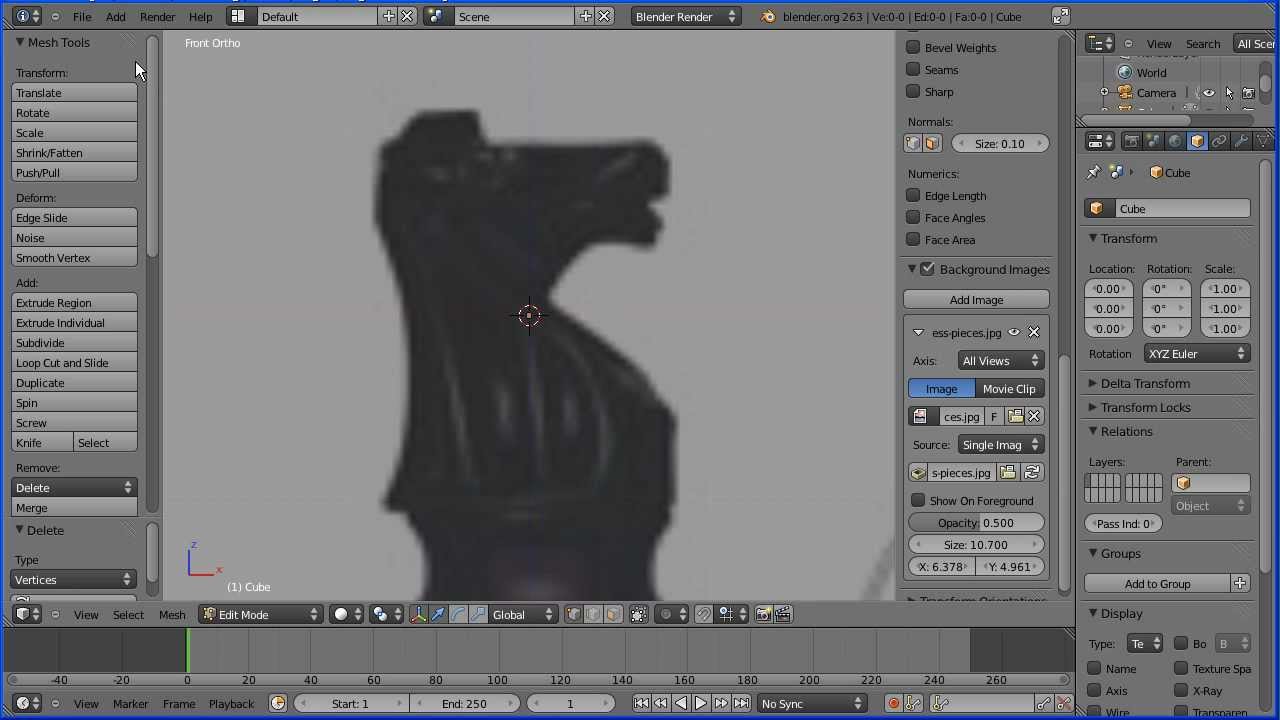Click the OpenGL render animation clapper icon
The width and height of the screenshot is (1280, 720).
click(x=783, y=614)
